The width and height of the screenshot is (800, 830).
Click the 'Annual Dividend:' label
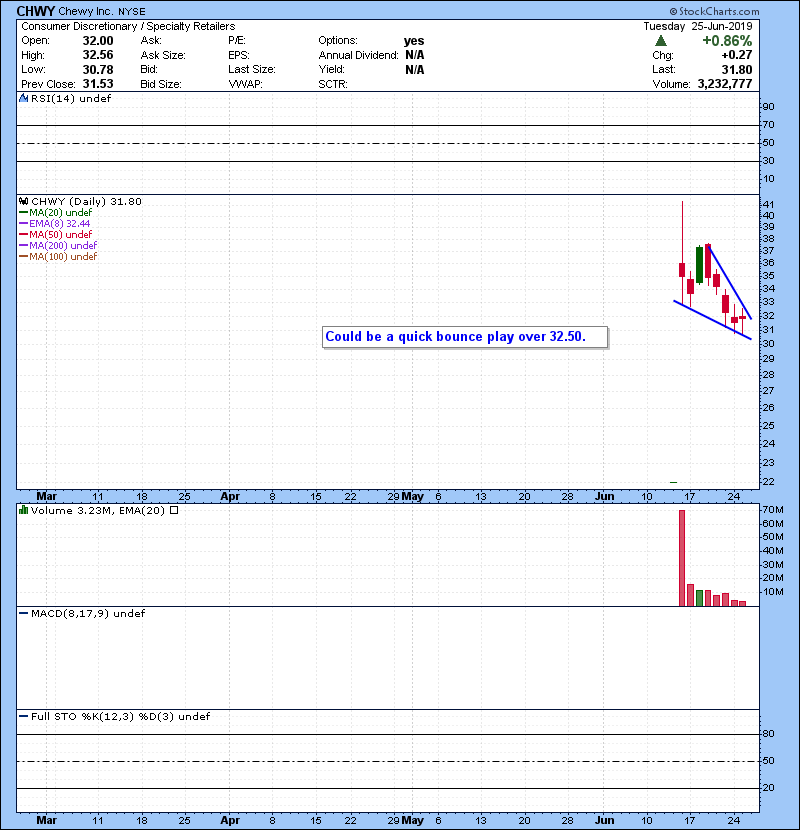click(x=358, y=55)
